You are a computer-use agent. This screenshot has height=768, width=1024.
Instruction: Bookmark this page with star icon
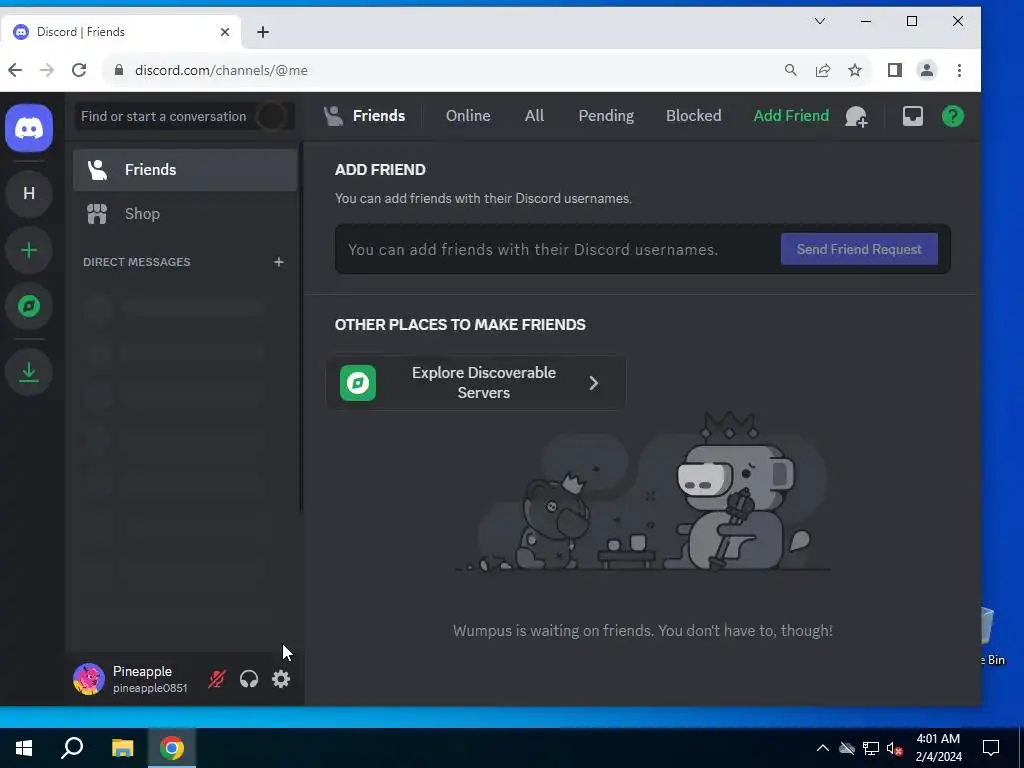click(x=855, y=70)
